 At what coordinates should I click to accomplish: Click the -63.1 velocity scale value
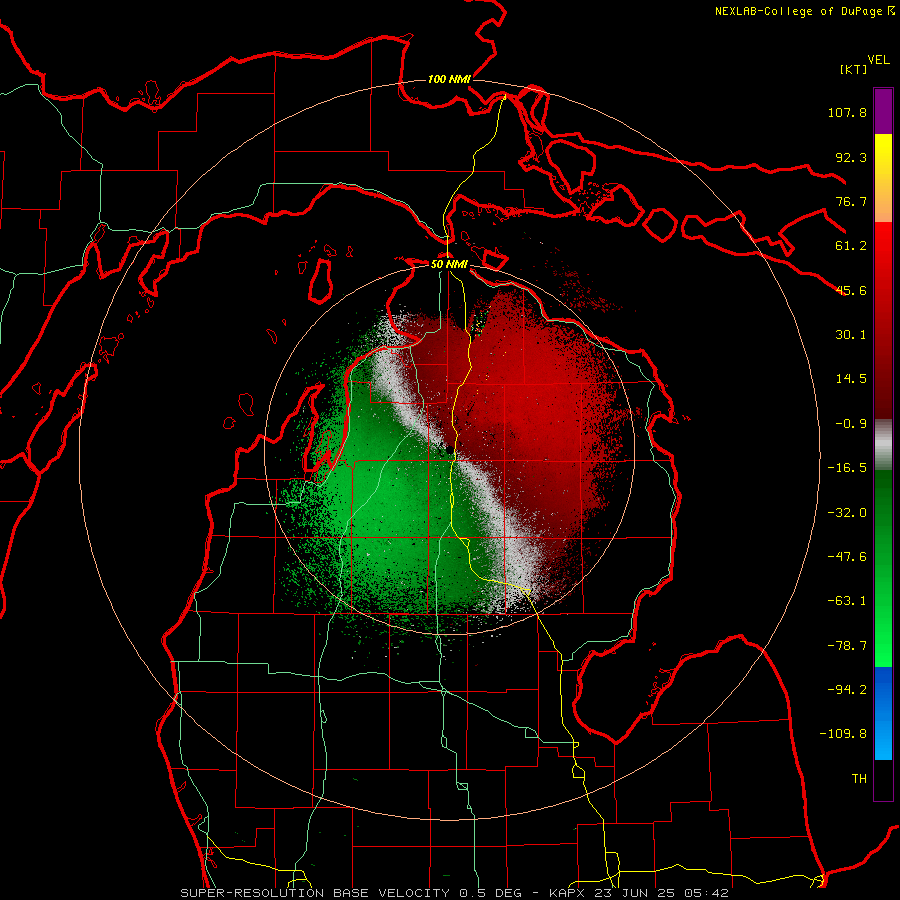pyautogui.click(x=847, y=601)
